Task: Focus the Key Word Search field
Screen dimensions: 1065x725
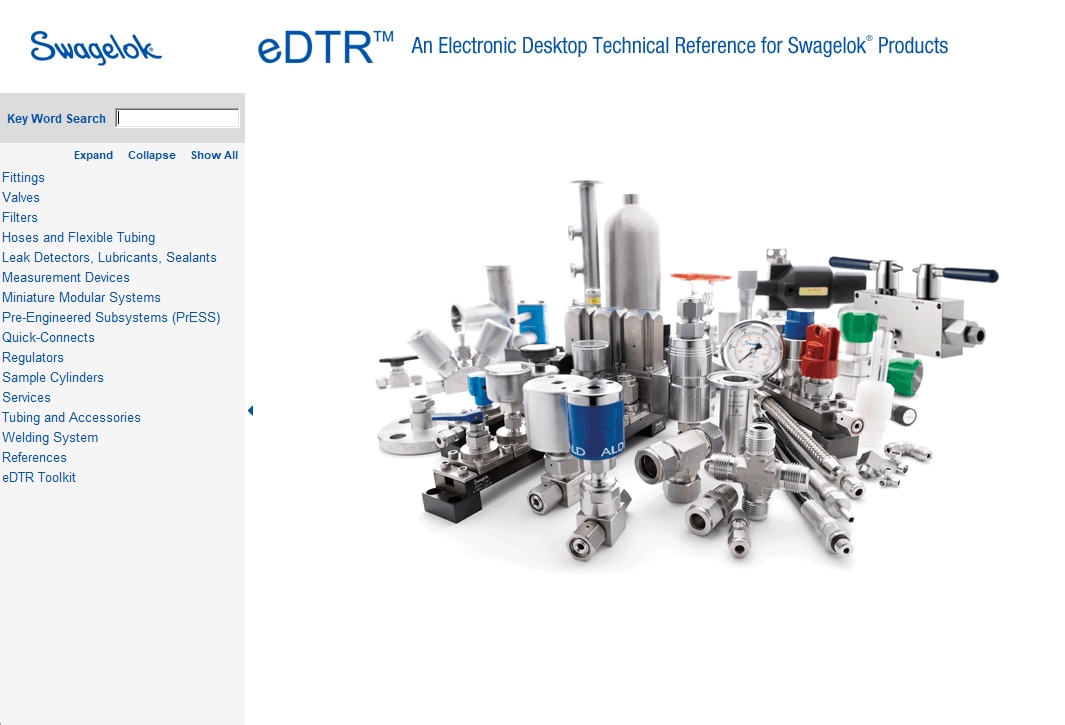Action: pos(177,118)
